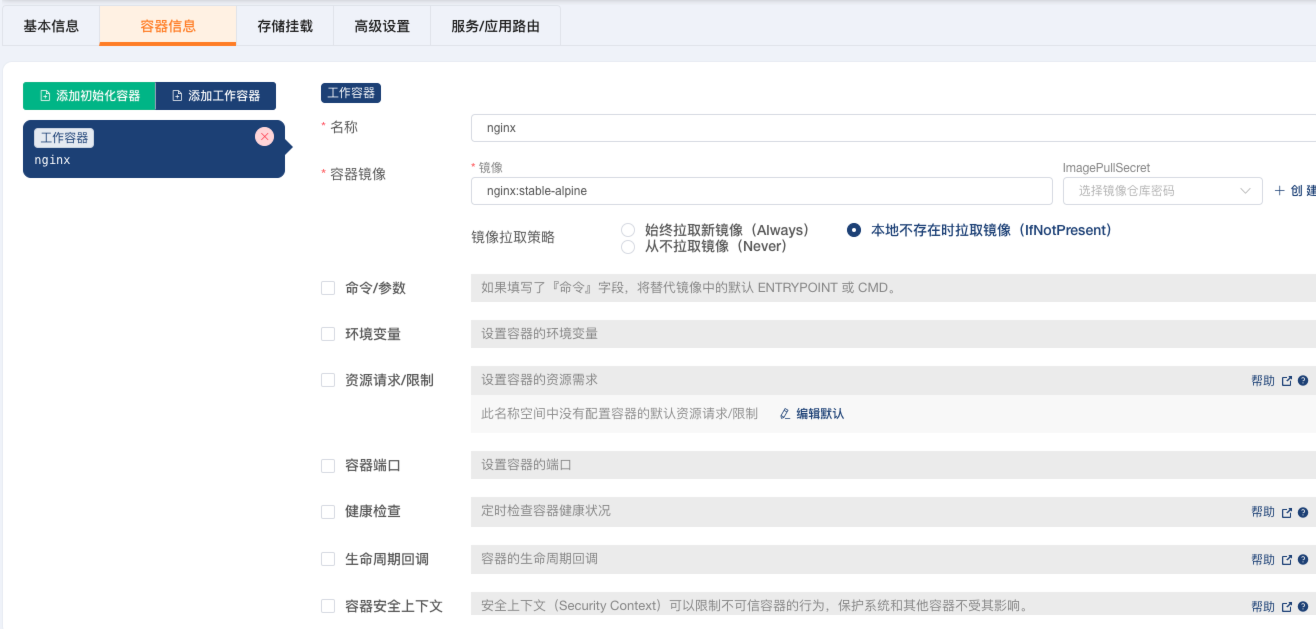Enable the 健康检查 checkbox
Screen dimensions: 1316x629
(x=328, y=511)
